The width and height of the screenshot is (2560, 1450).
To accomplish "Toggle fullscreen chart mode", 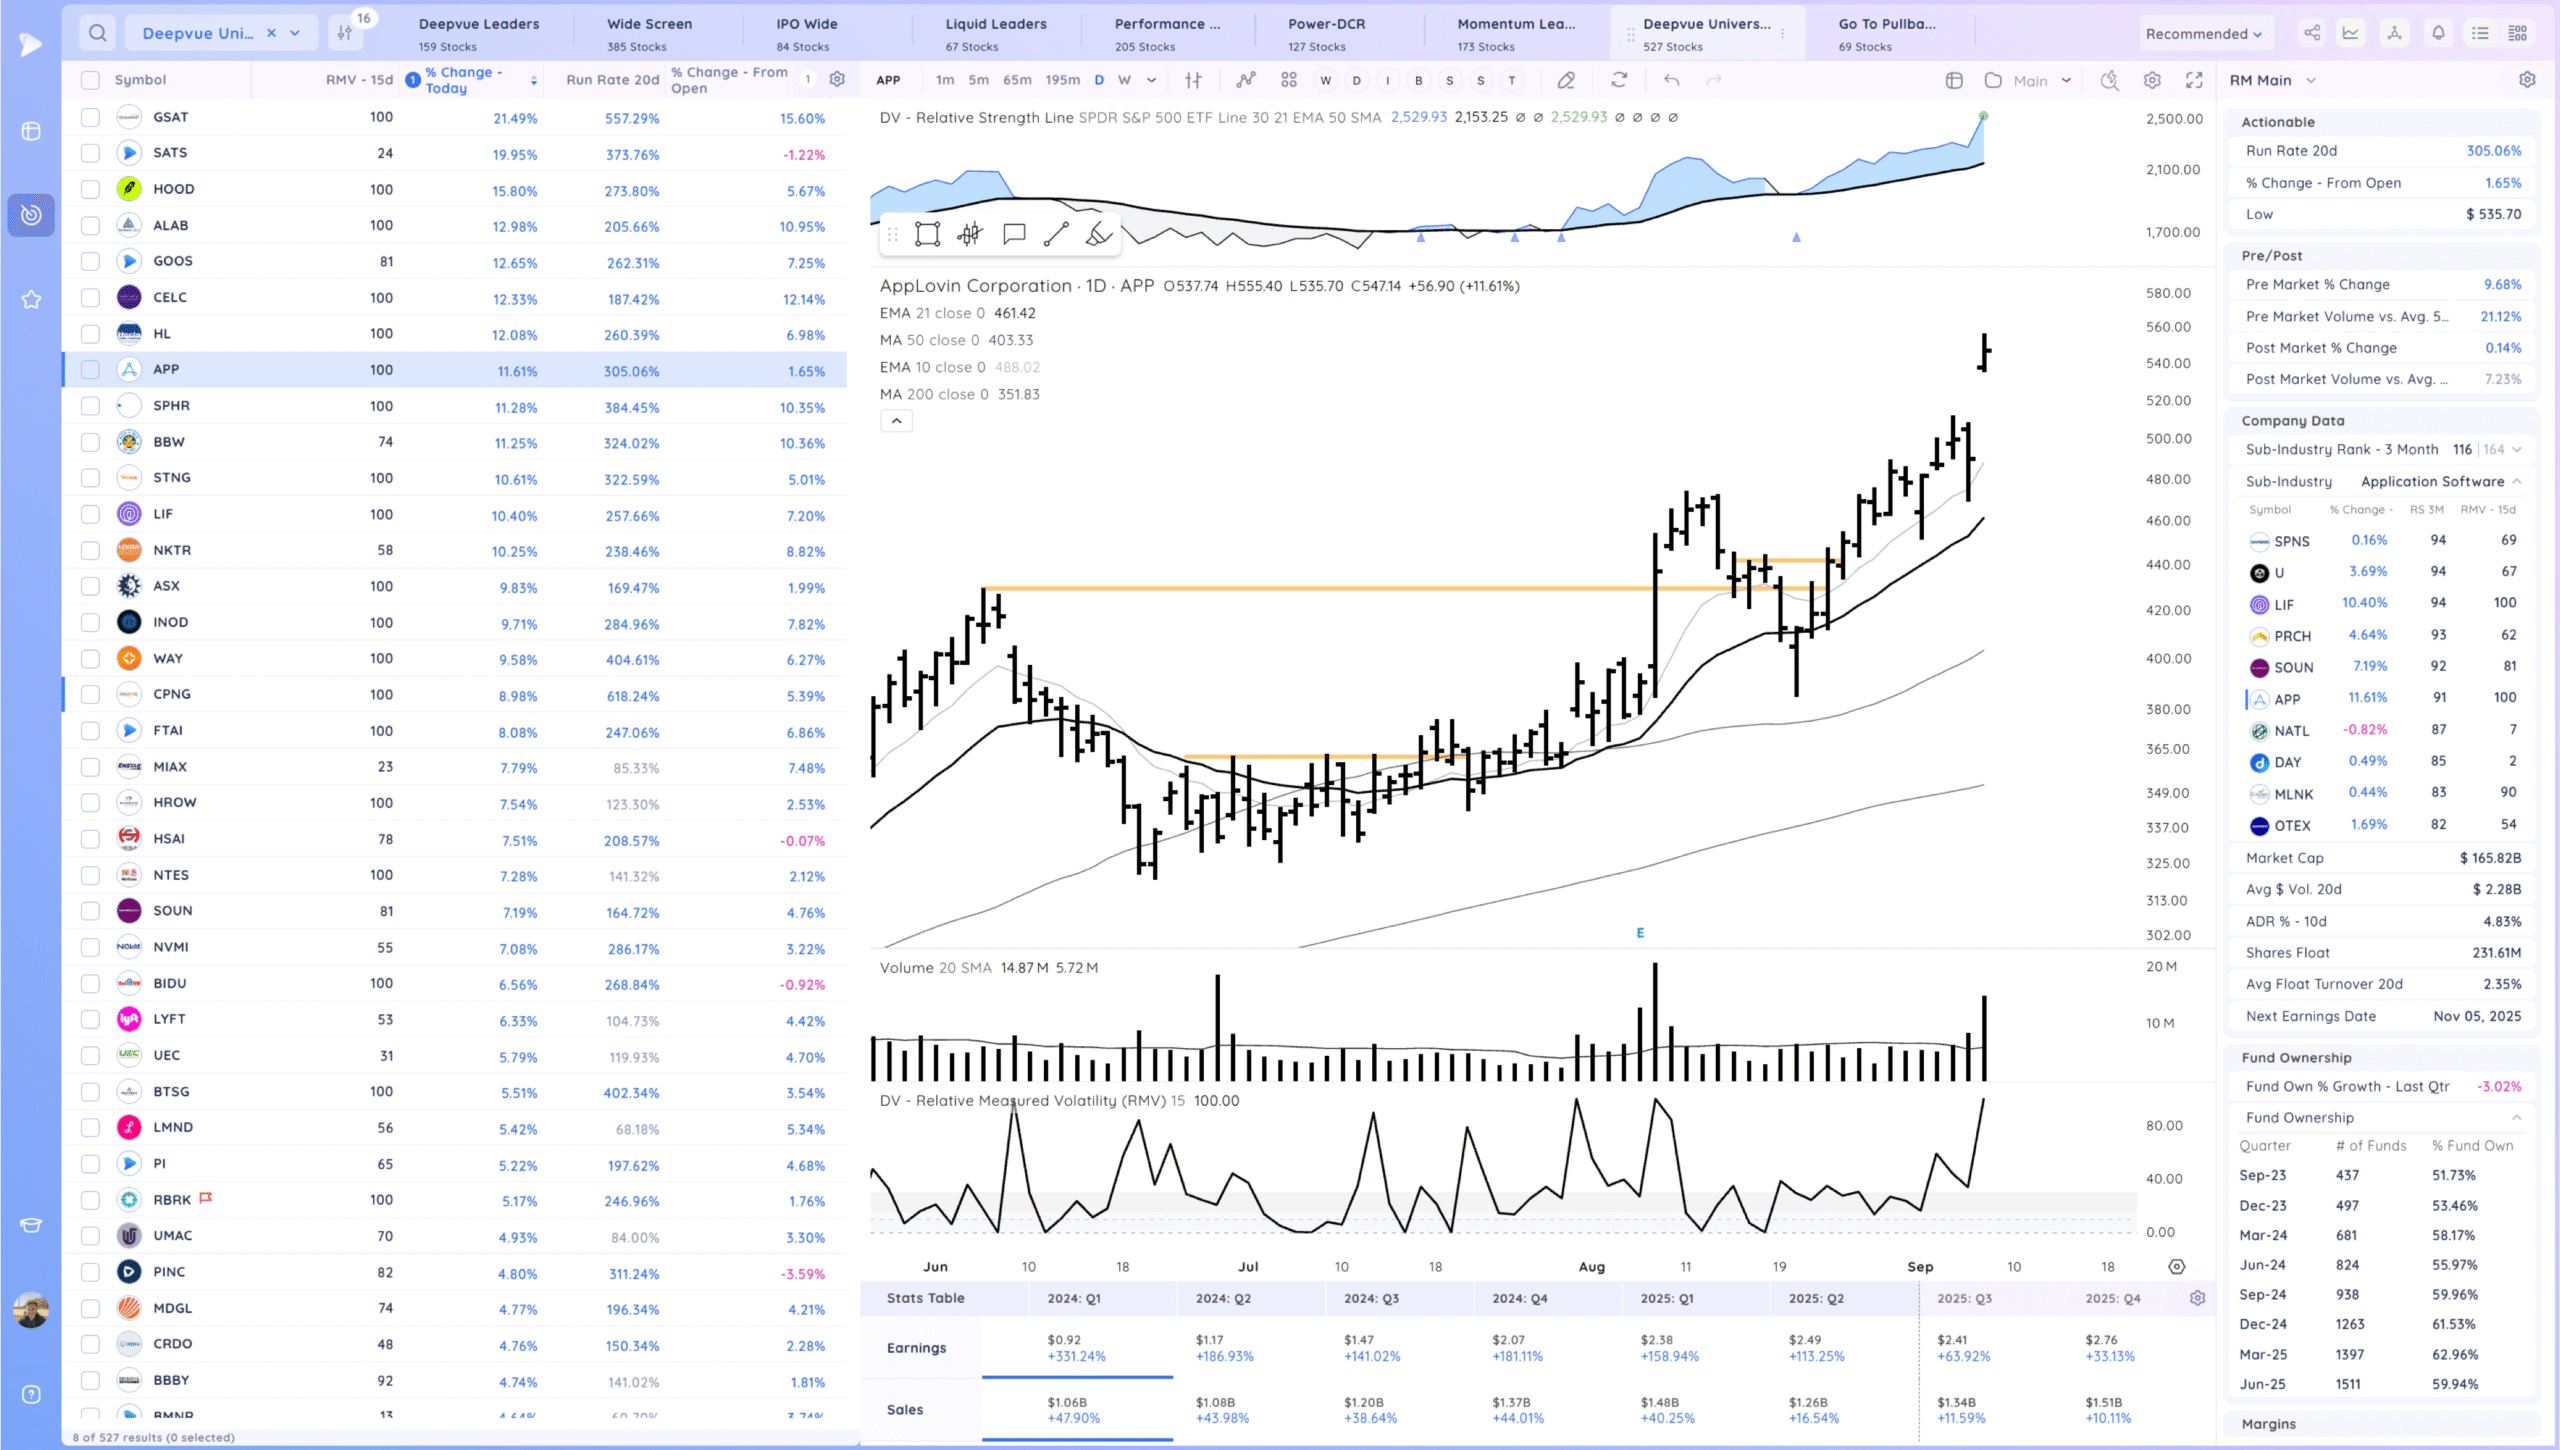I will click(x=2194, y=80).
